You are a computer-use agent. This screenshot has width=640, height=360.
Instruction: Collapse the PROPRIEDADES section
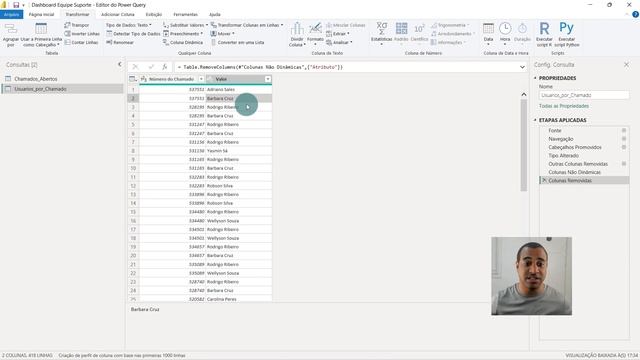pos(535,78)
